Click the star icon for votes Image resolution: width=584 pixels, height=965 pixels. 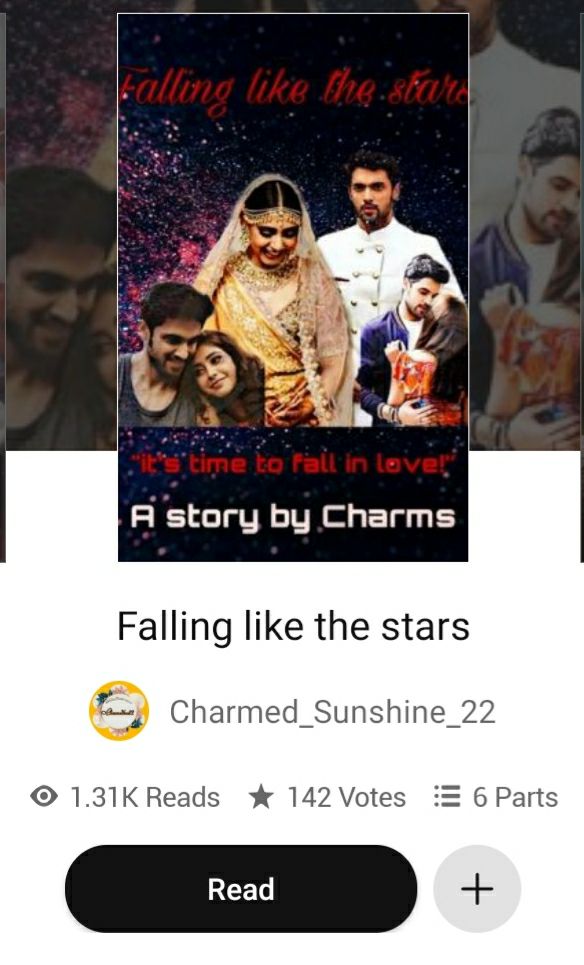pyautogui.click(x=261, y=797)
